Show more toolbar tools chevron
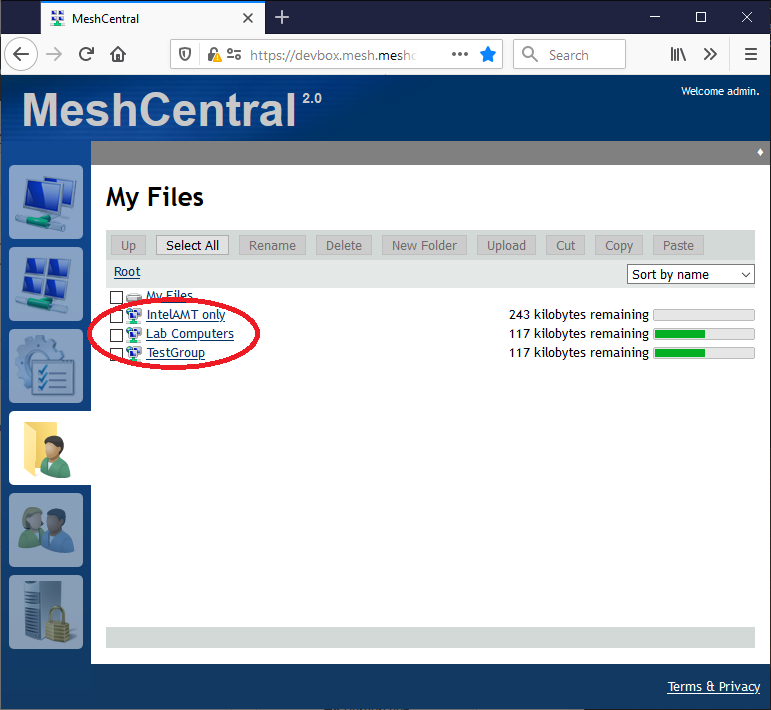The width and height of the screenshot is (771, 710). pos(710,54)
